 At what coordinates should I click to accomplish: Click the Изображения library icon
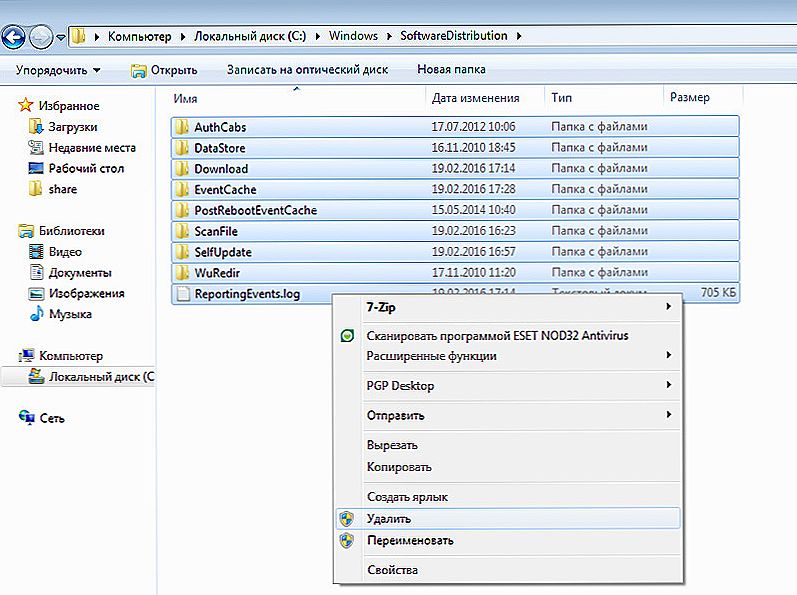tap(36, 293)
